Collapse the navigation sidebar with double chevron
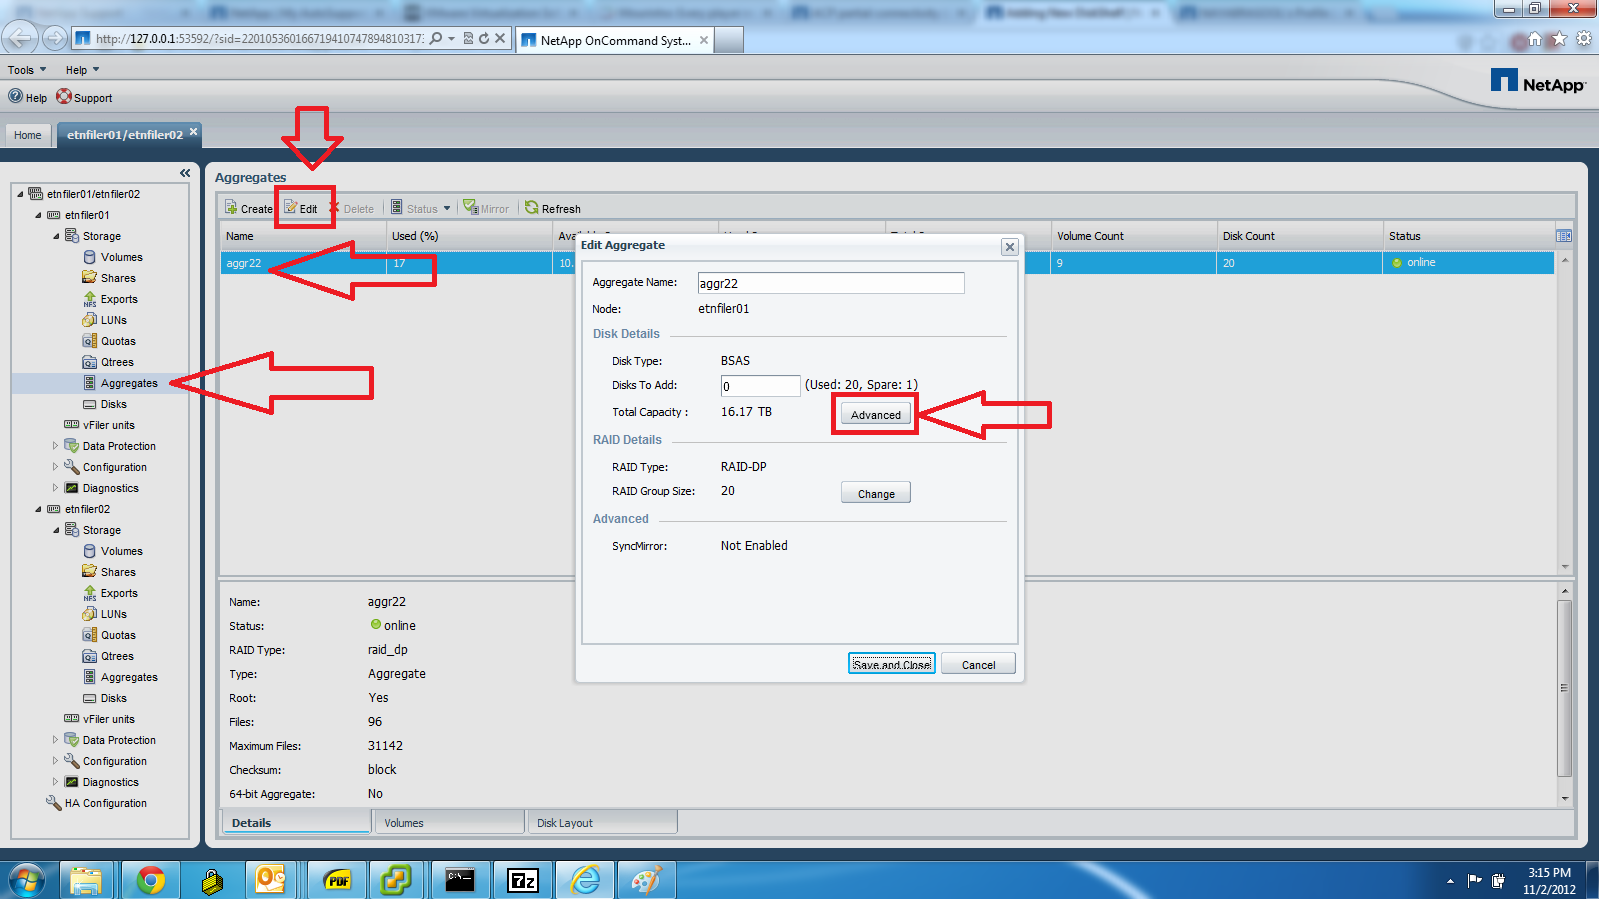 [x=185, y=173]
